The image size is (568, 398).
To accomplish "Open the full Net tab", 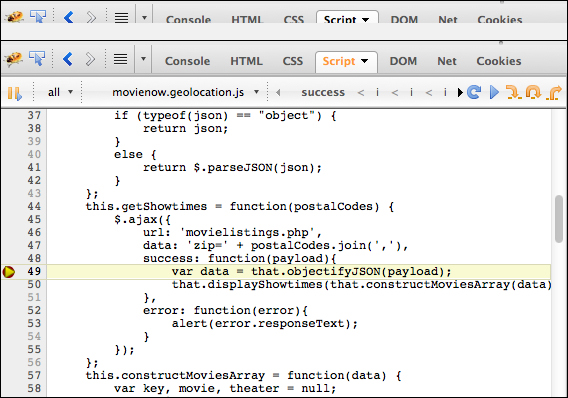I will (x=447, y=61).
